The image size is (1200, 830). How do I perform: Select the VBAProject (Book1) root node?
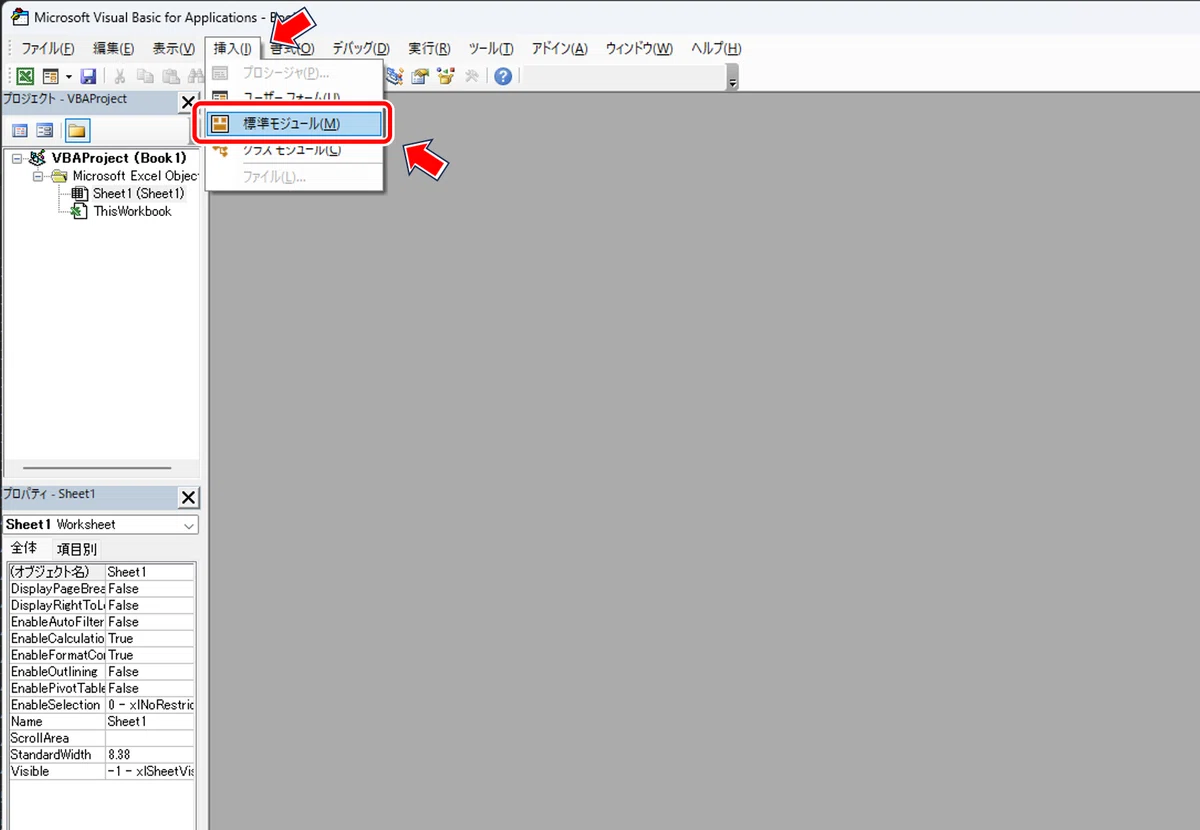pyautogui.click(x=118, y=158)
